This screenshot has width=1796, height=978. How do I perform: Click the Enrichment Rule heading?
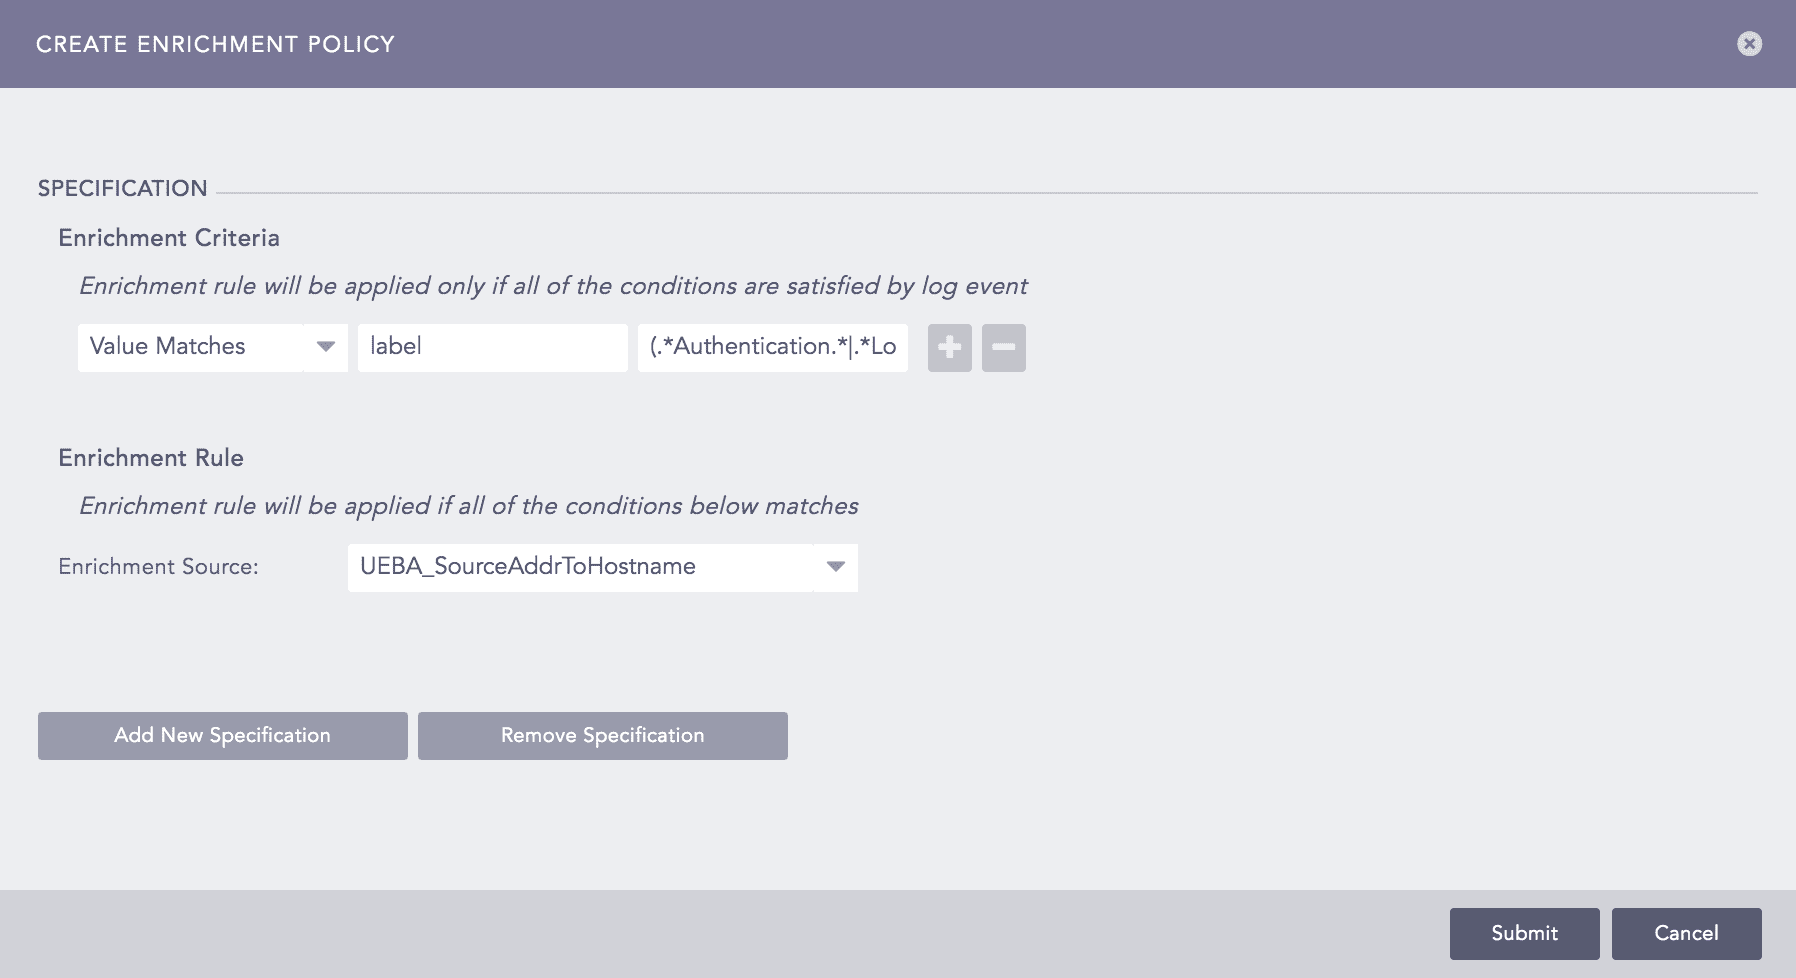pos(150,457)
